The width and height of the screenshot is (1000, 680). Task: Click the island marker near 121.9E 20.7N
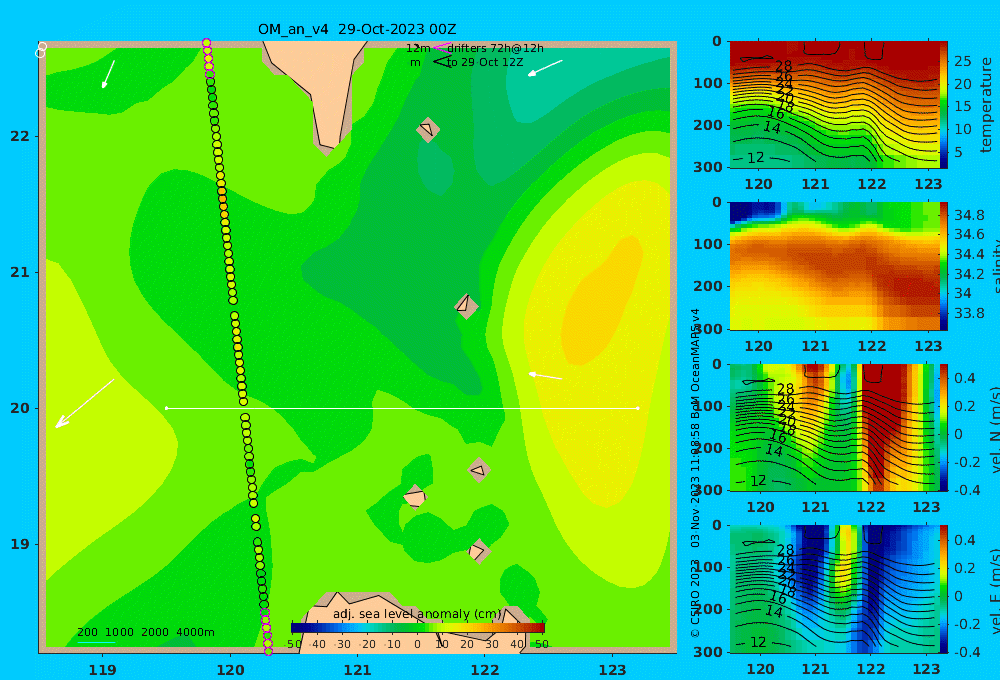click(x=466, y=306)
